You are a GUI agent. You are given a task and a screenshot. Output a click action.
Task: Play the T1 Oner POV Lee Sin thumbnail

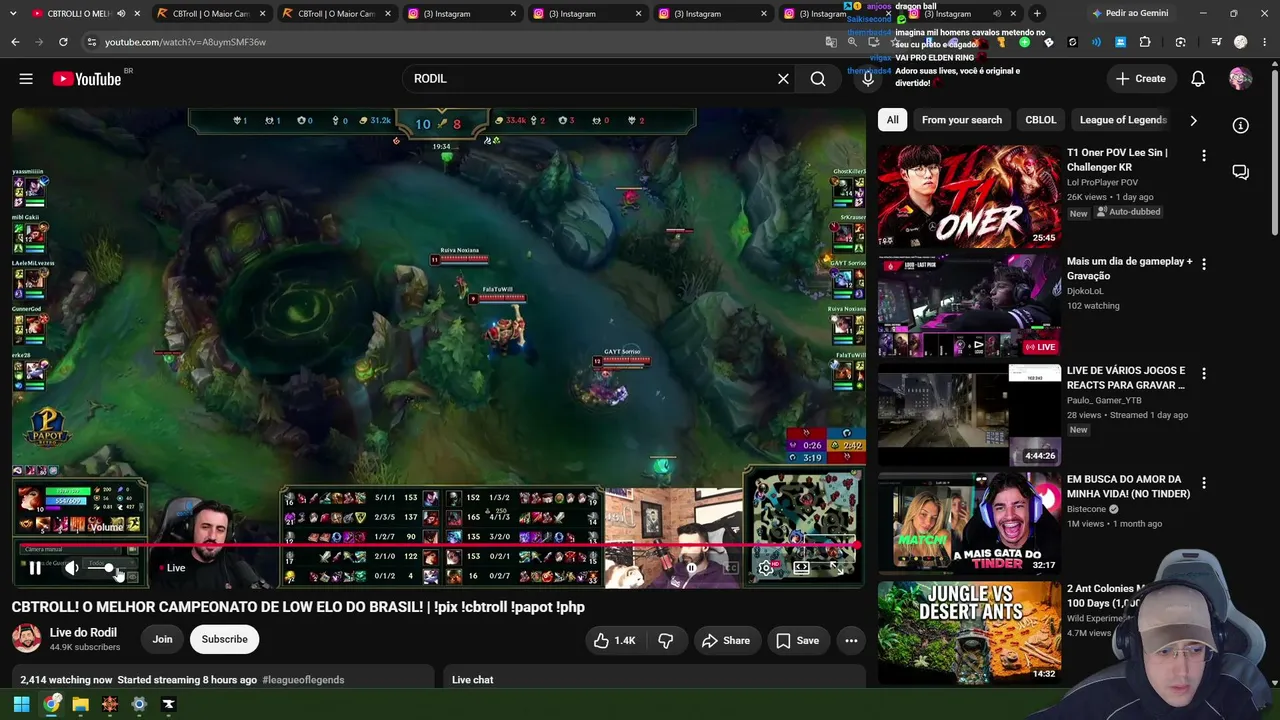[969, 196]
